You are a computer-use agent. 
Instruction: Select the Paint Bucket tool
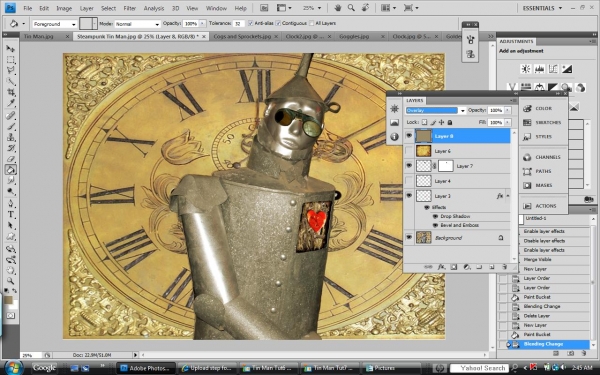tap(10, 170)
